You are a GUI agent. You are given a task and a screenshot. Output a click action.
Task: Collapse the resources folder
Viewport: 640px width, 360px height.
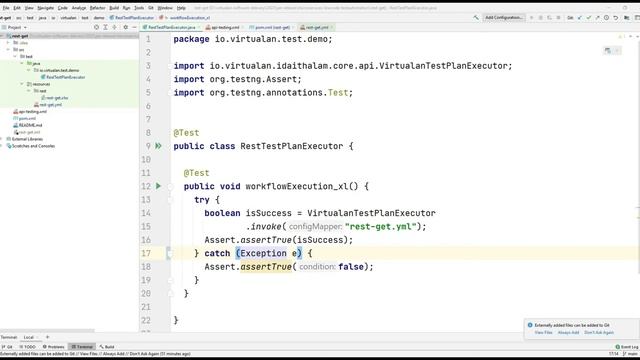(x=22, y=84)
